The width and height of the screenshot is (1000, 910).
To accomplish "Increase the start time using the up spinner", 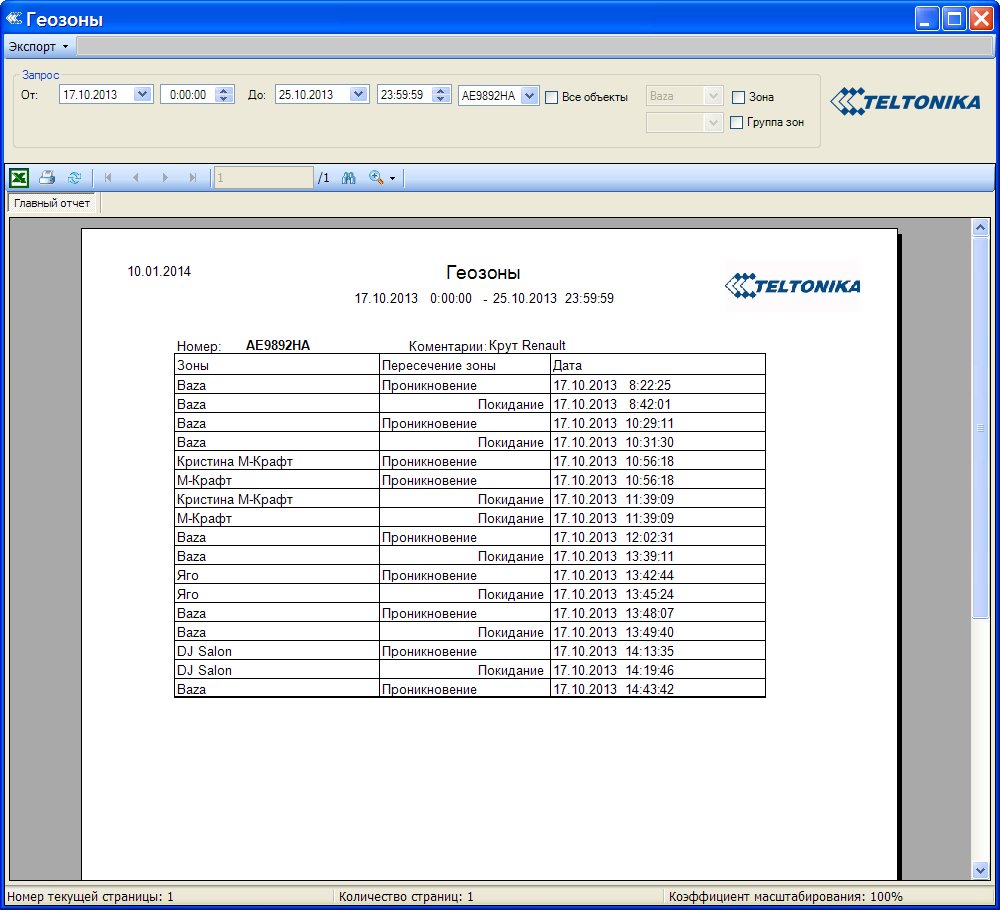I will [x=224, y=90].
